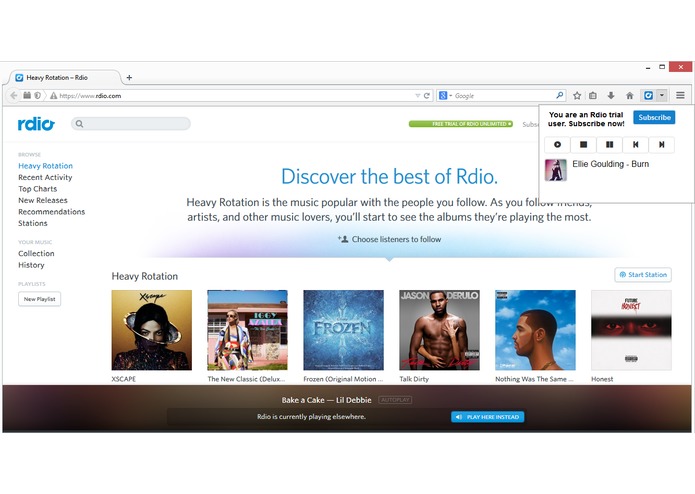Skip to previous track in popup
The width and height of the screenshot is (695, 494).
pos(636,144)
